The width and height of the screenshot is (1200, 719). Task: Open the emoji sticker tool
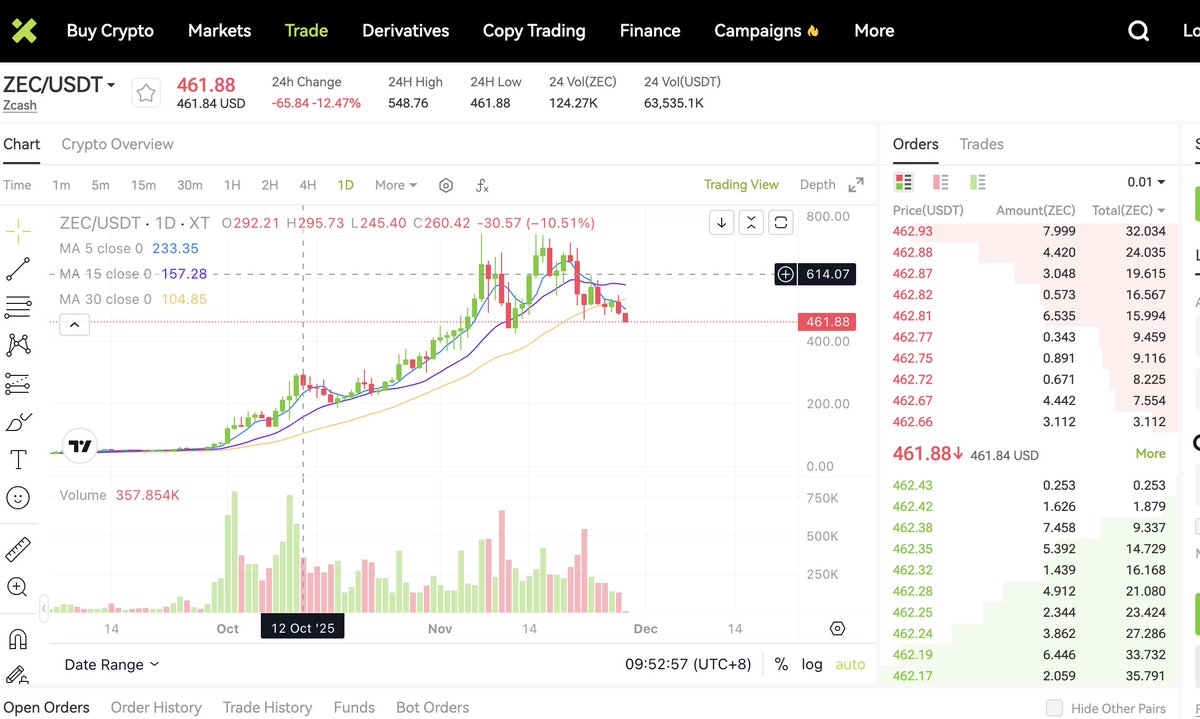(x=18, y=497)
